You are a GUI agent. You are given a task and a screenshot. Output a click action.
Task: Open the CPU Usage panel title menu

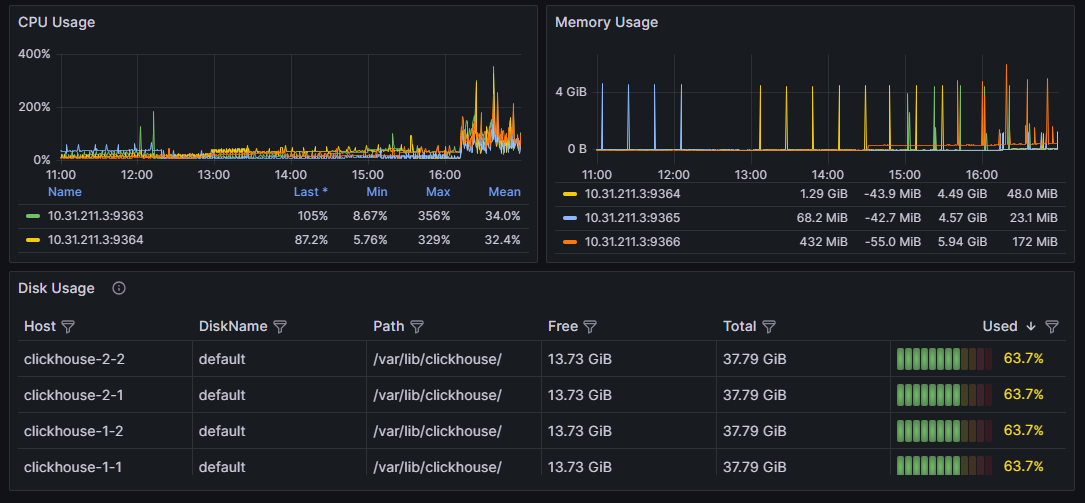(57, 22)
